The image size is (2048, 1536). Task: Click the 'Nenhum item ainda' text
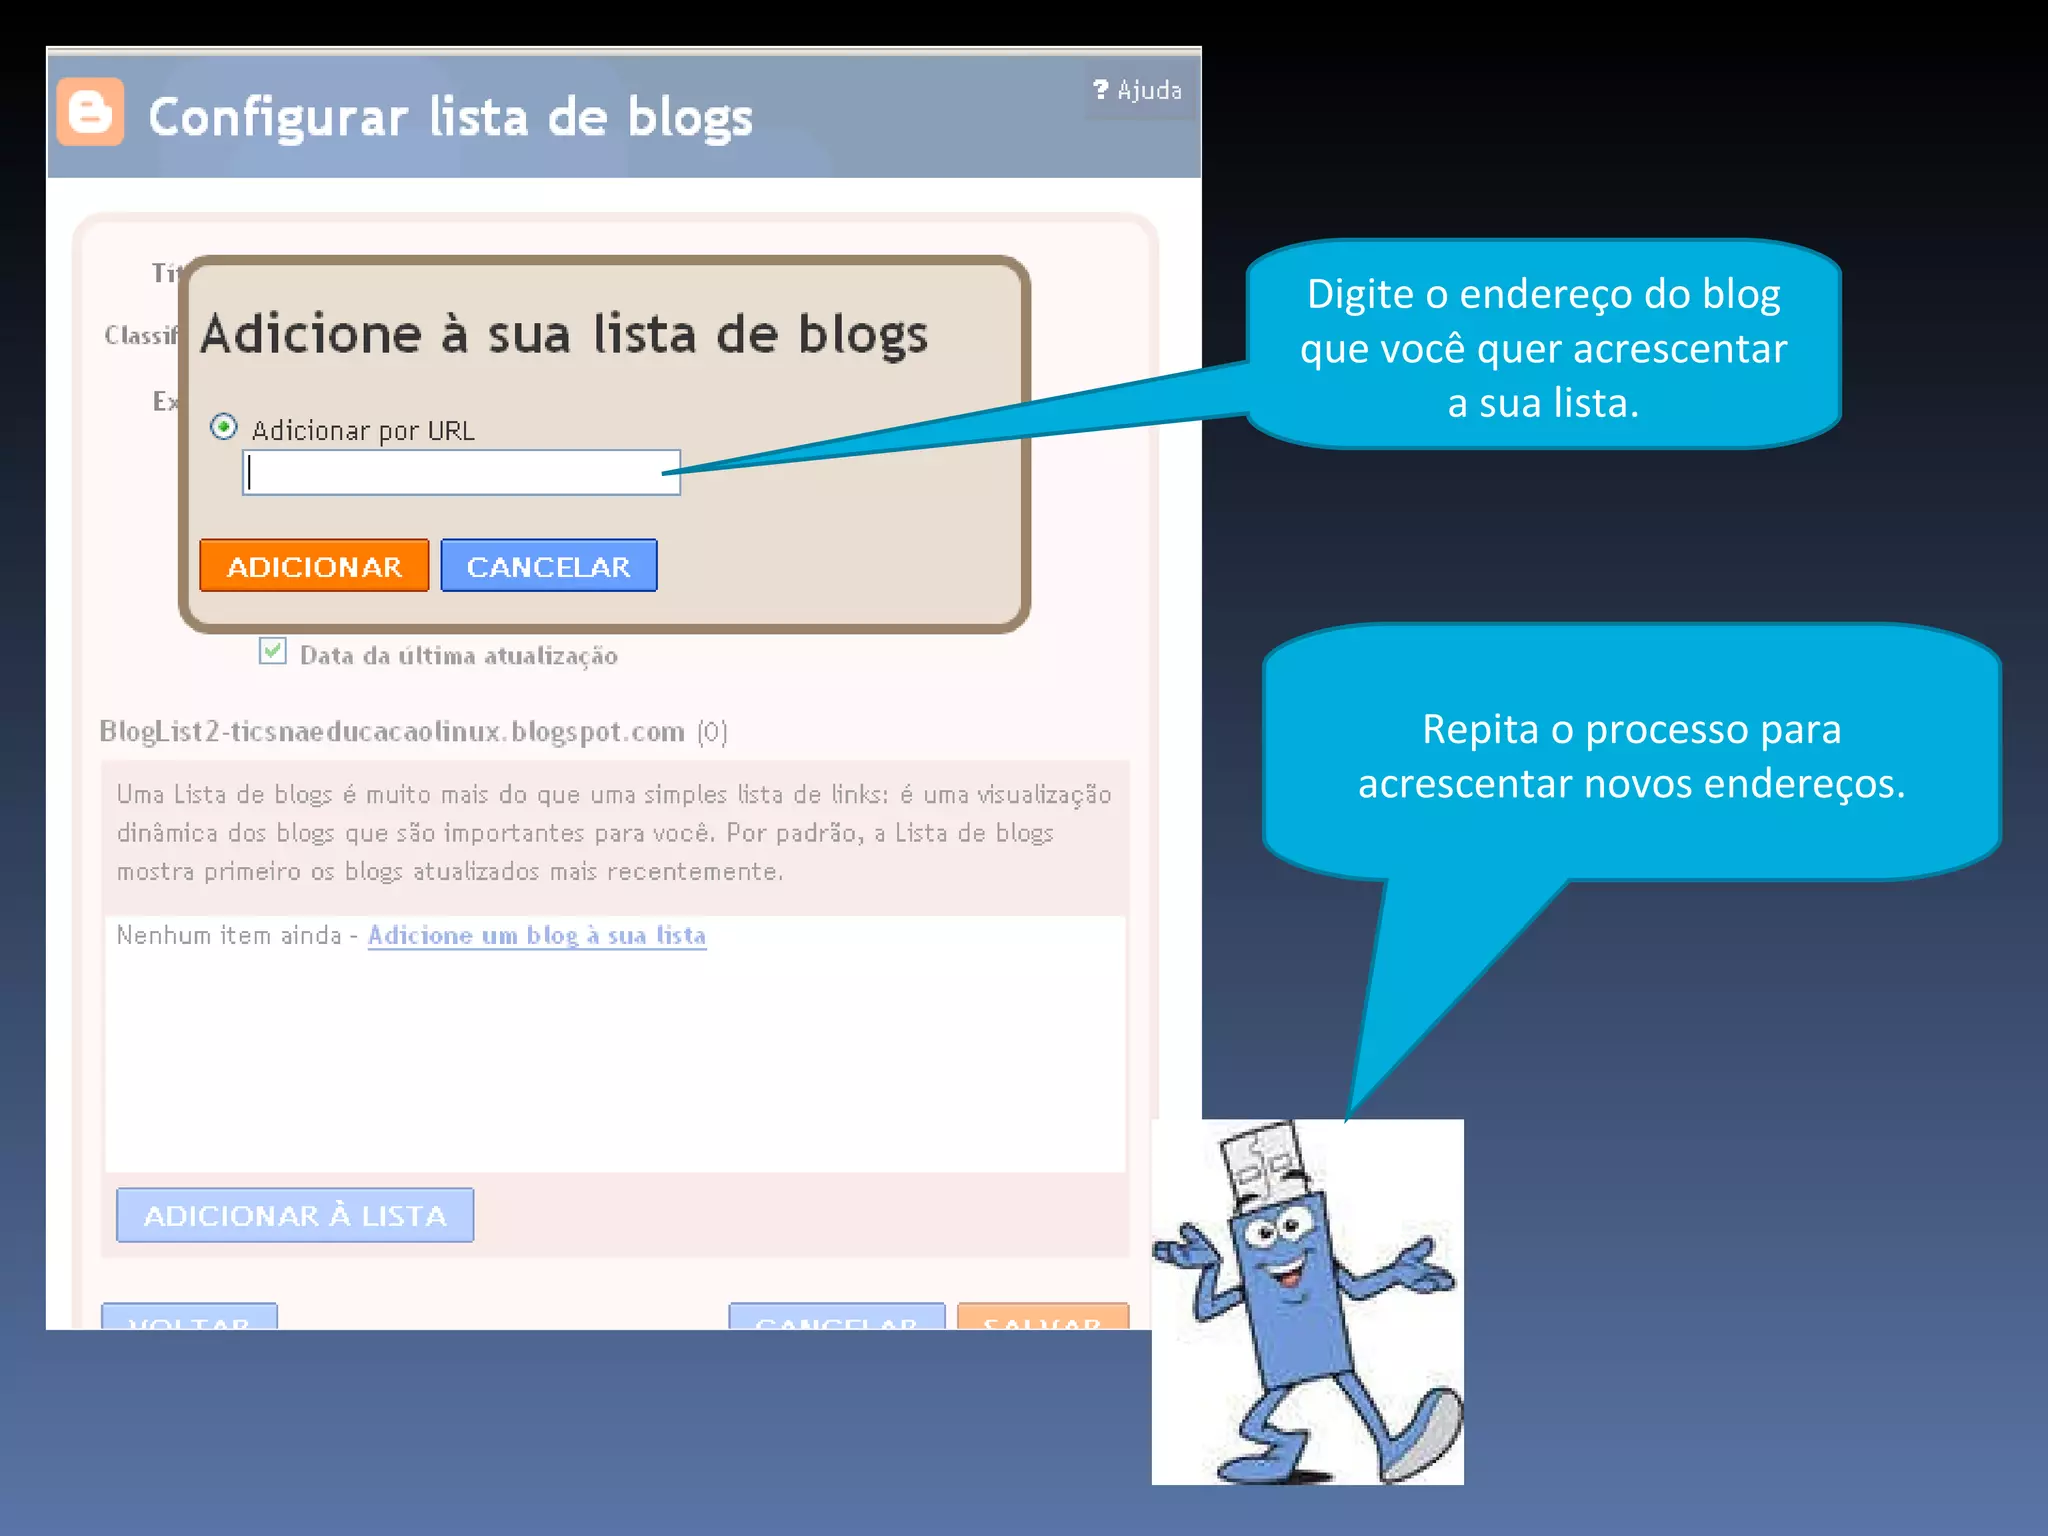pyautogui.click(x=229, y=935)
